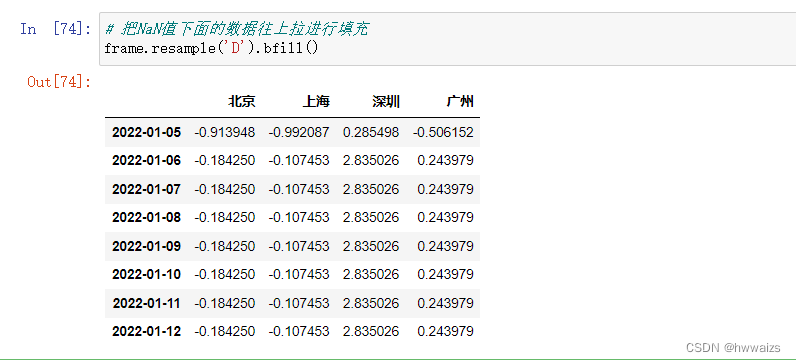Click the 北京 column header
Image resolution: width=796 pixels, height=362 pixels.
click(242, 102)
